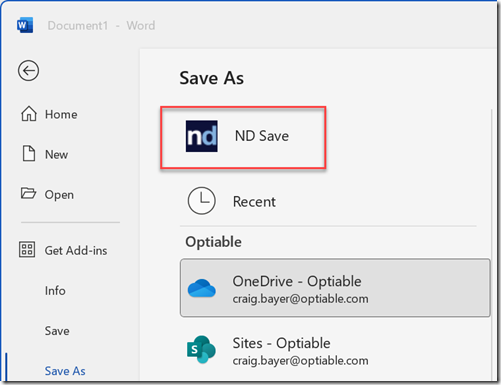This screenshot has width=501, height=385.
Task: Select the Save menu entry
Action: pyautogui.click(x=57, y=331)
